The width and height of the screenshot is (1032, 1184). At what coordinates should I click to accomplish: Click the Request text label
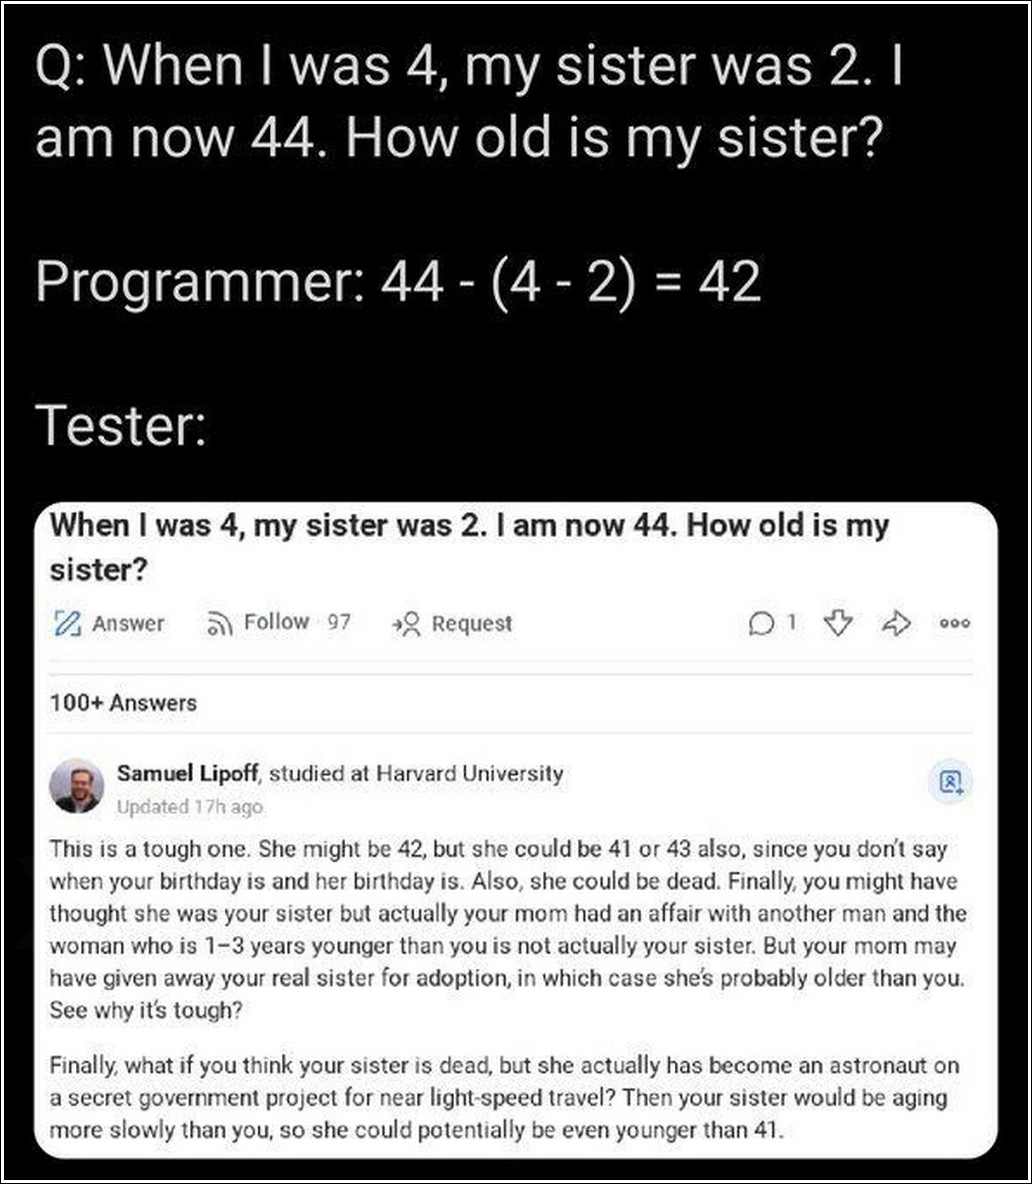(472, 624)
